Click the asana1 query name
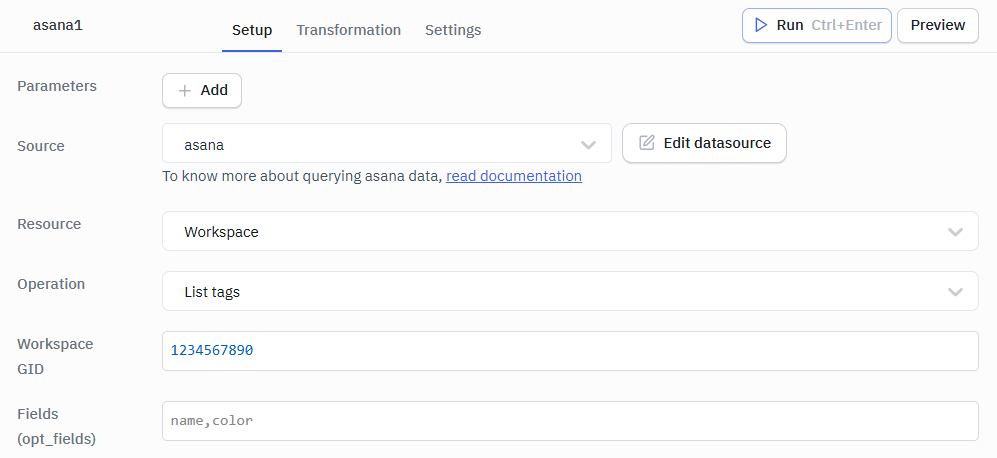 (x=58, y=25)
